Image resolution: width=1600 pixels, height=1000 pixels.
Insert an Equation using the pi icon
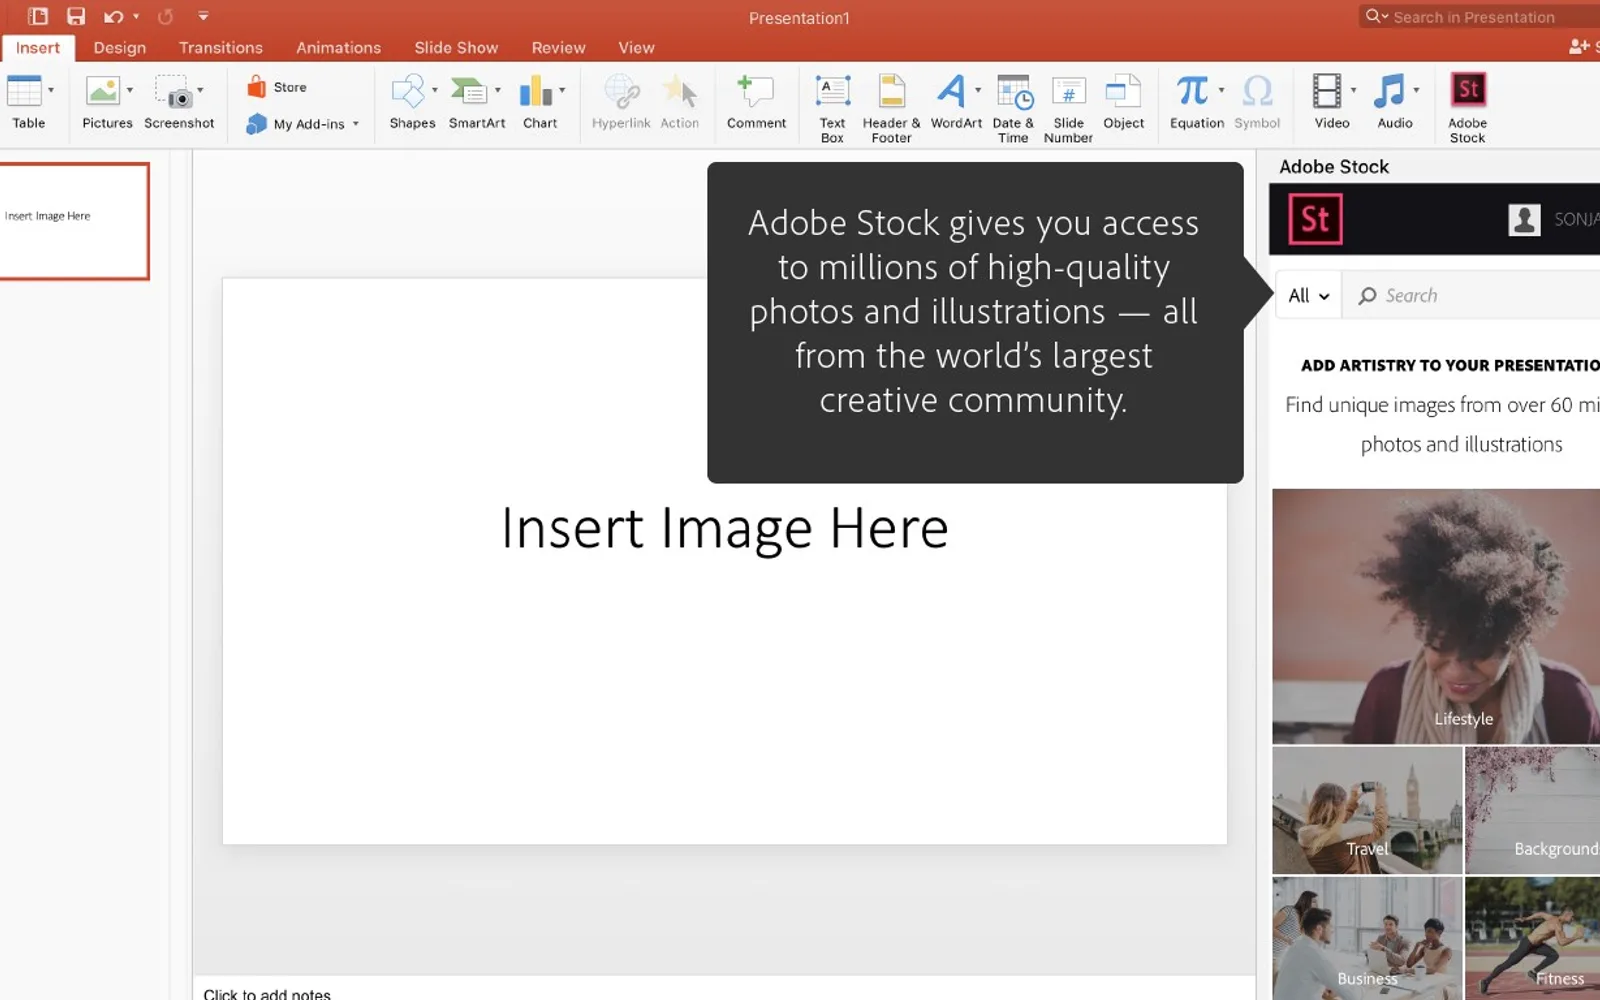[1192, 91]
